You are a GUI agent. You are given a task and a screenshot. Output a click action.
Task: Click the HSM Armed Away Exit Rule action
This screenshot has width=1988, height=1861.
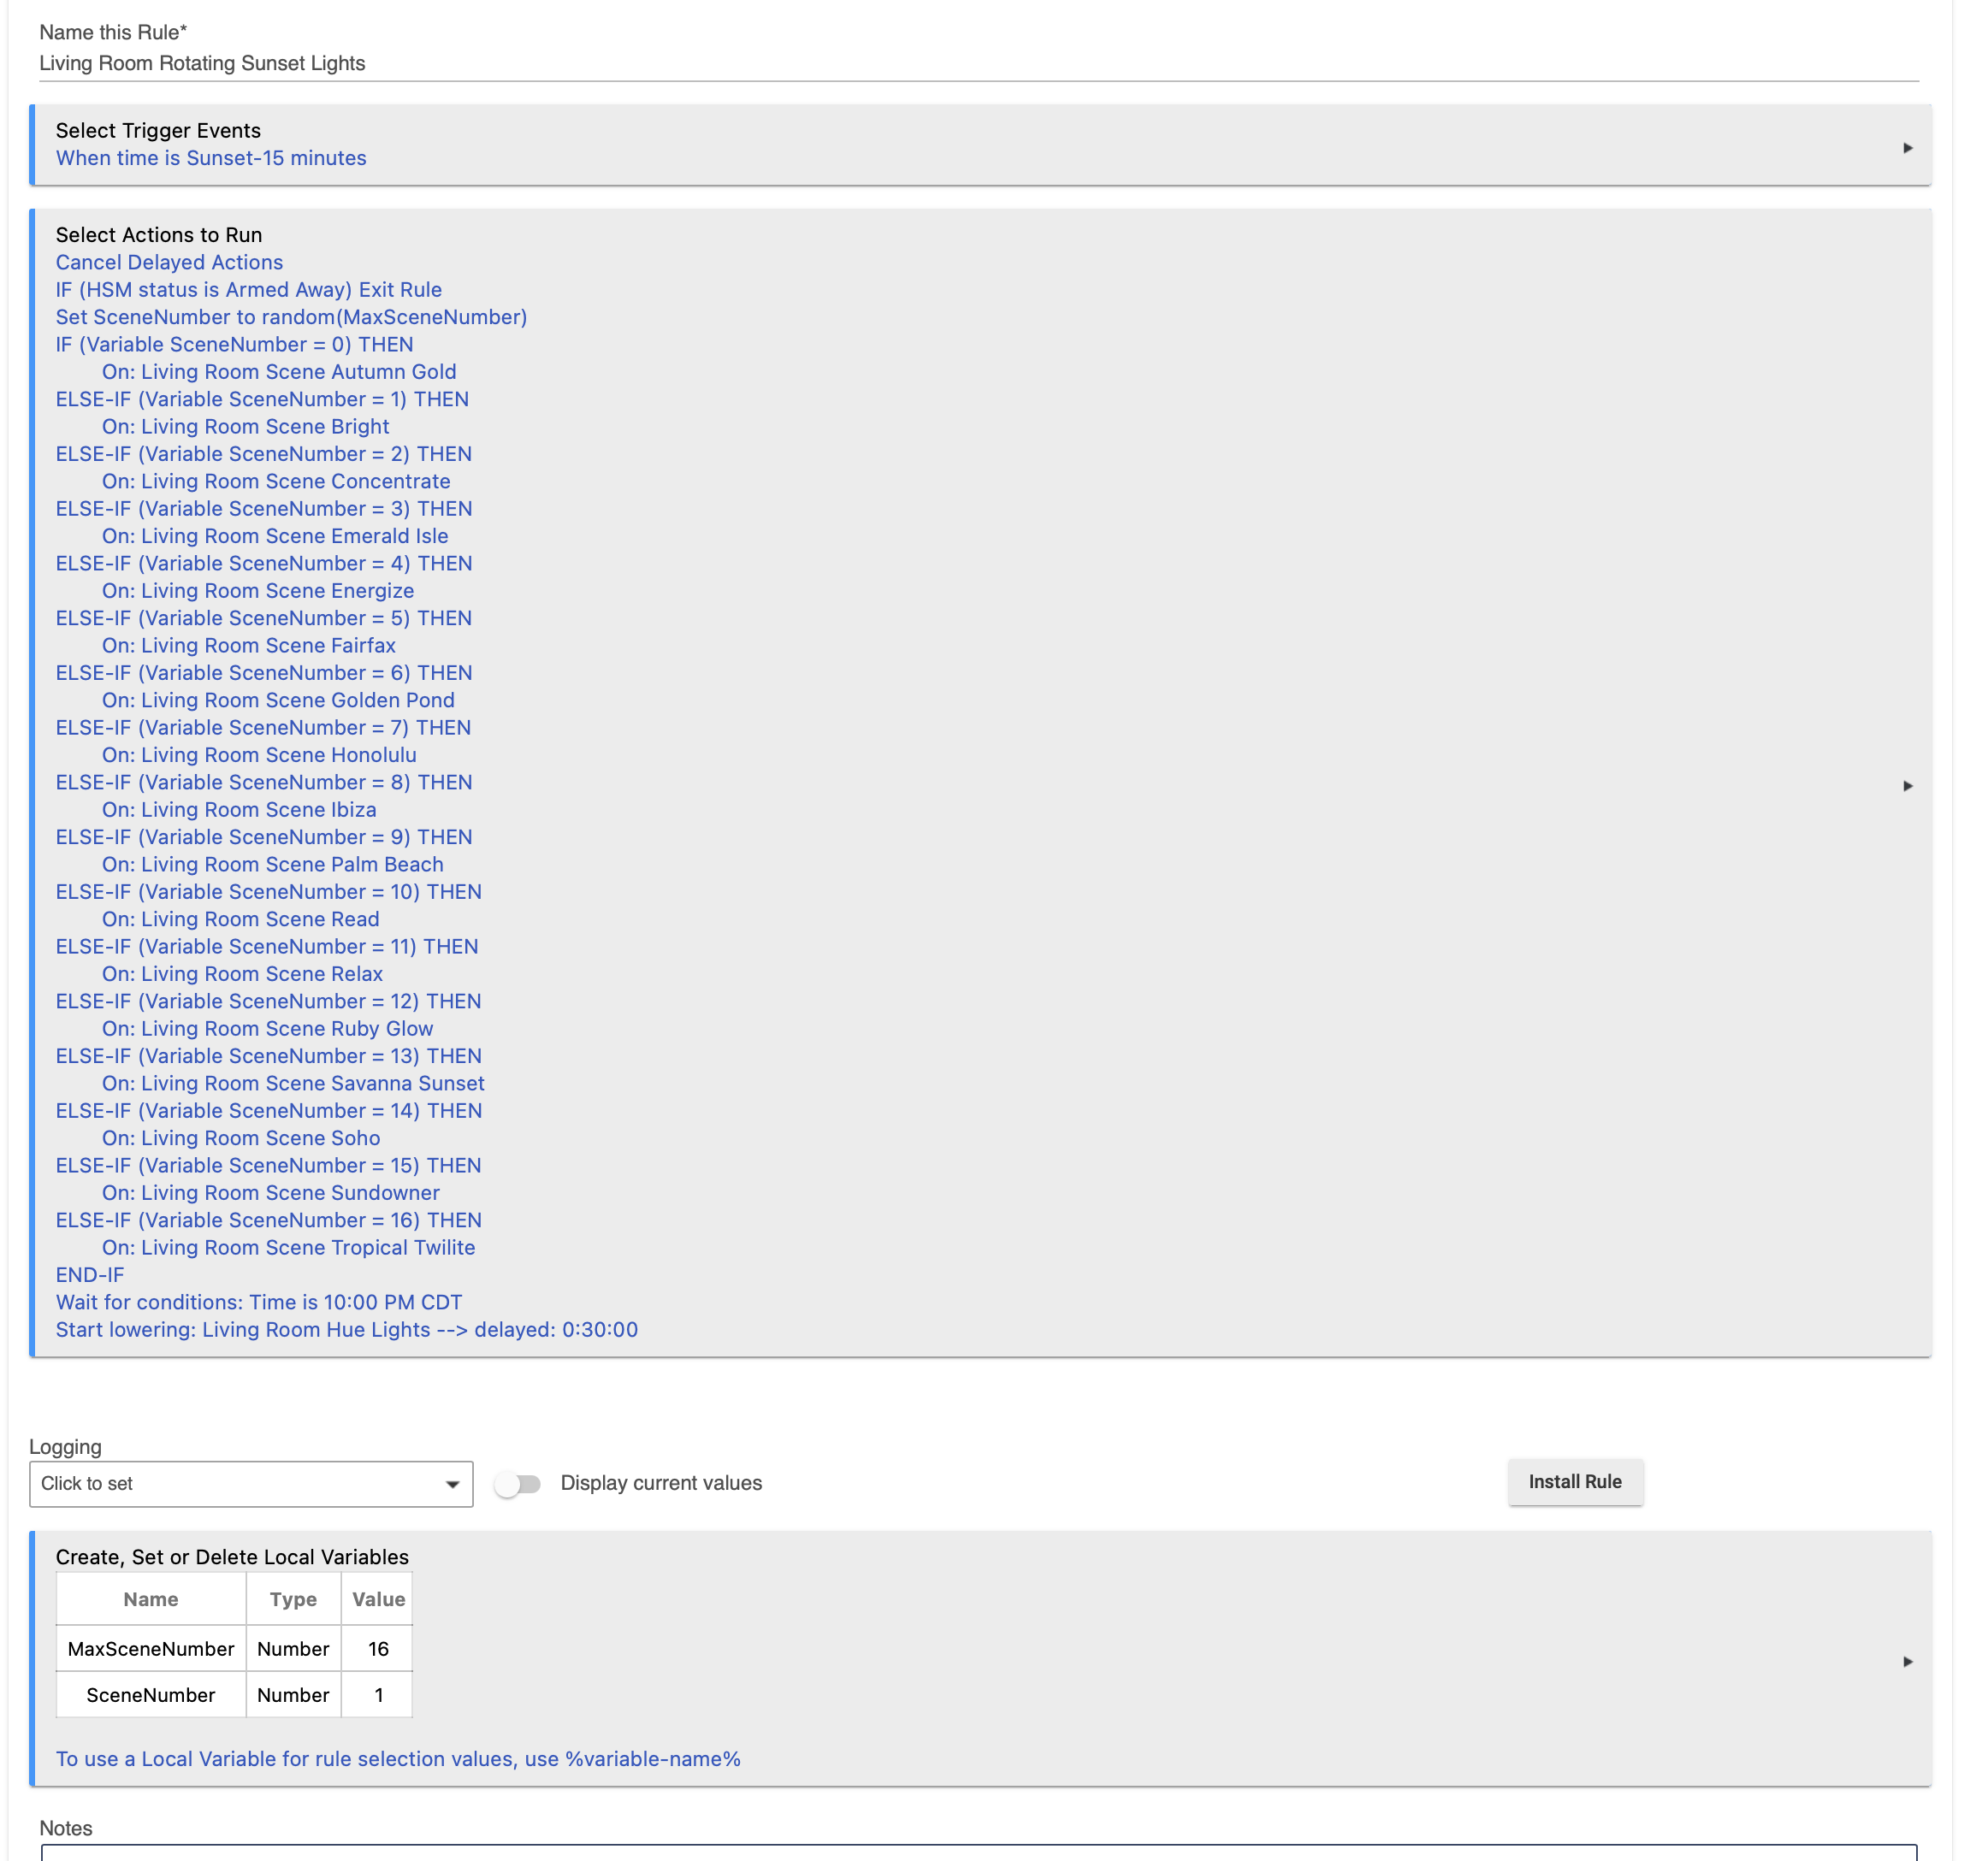249,290
